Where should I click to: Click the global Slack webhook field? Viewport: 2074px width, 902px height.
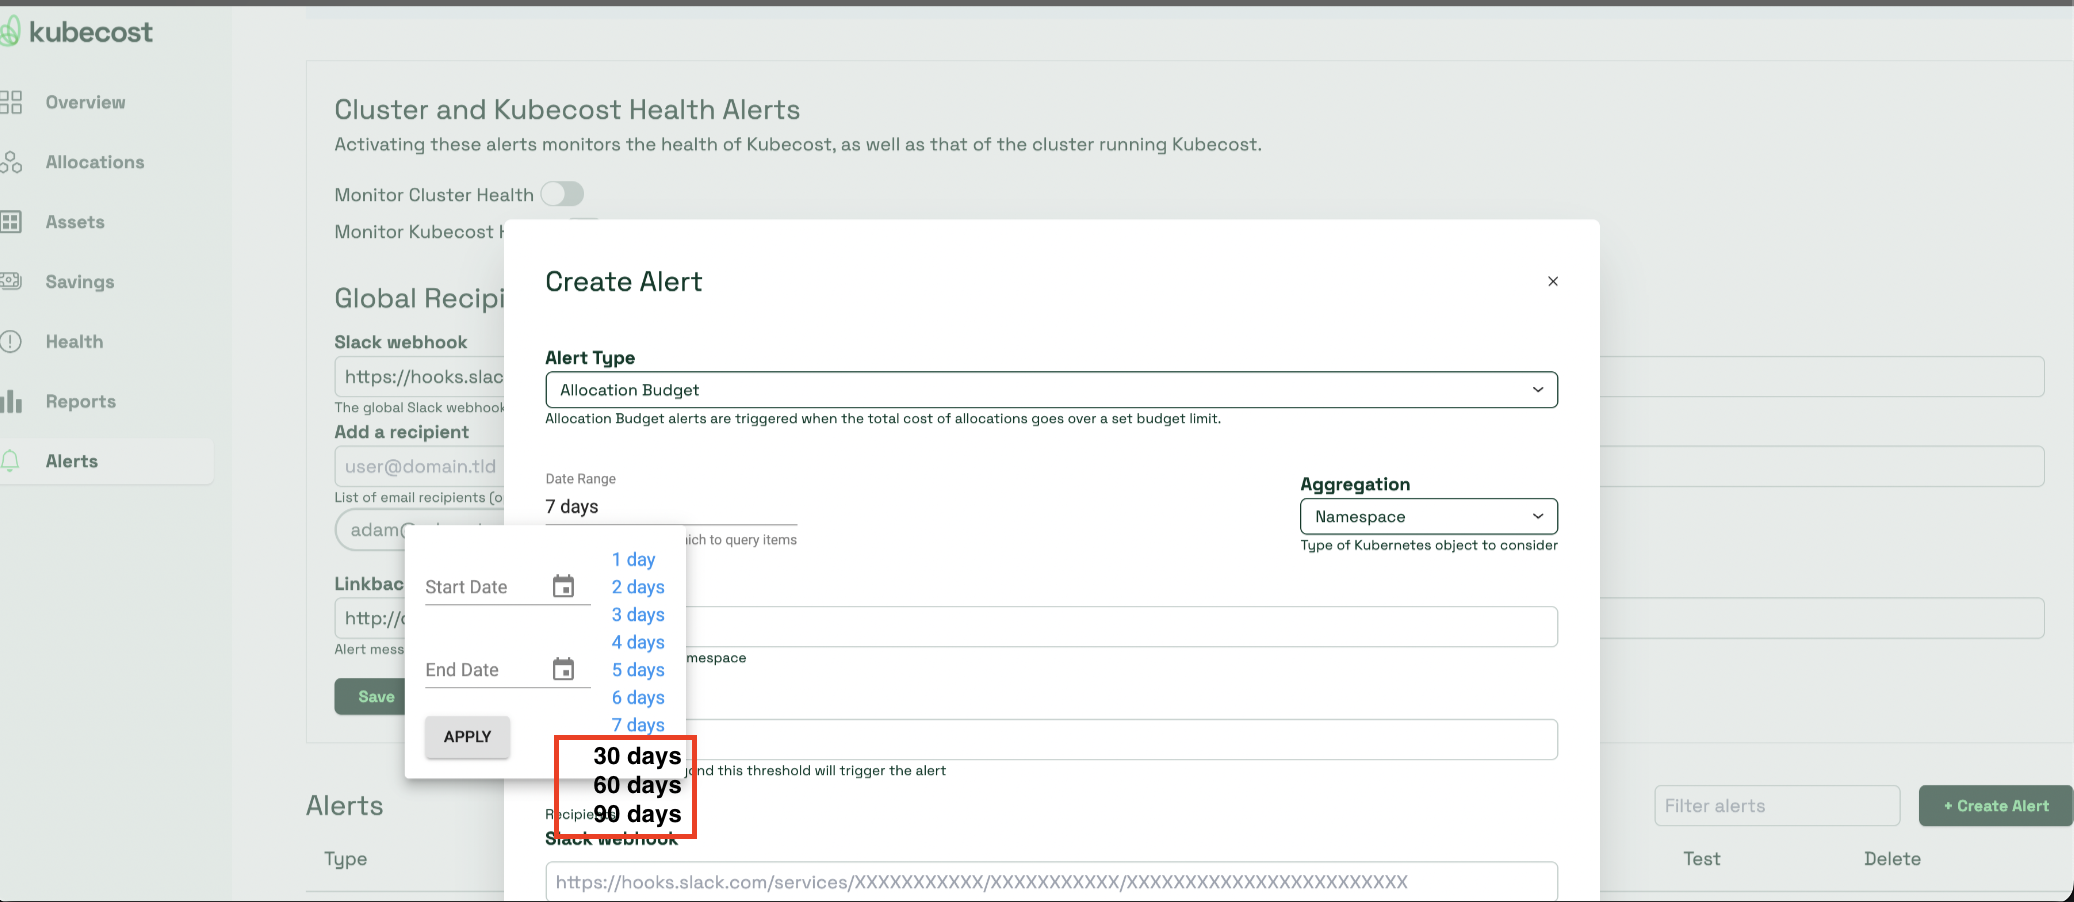click(420, 377)
